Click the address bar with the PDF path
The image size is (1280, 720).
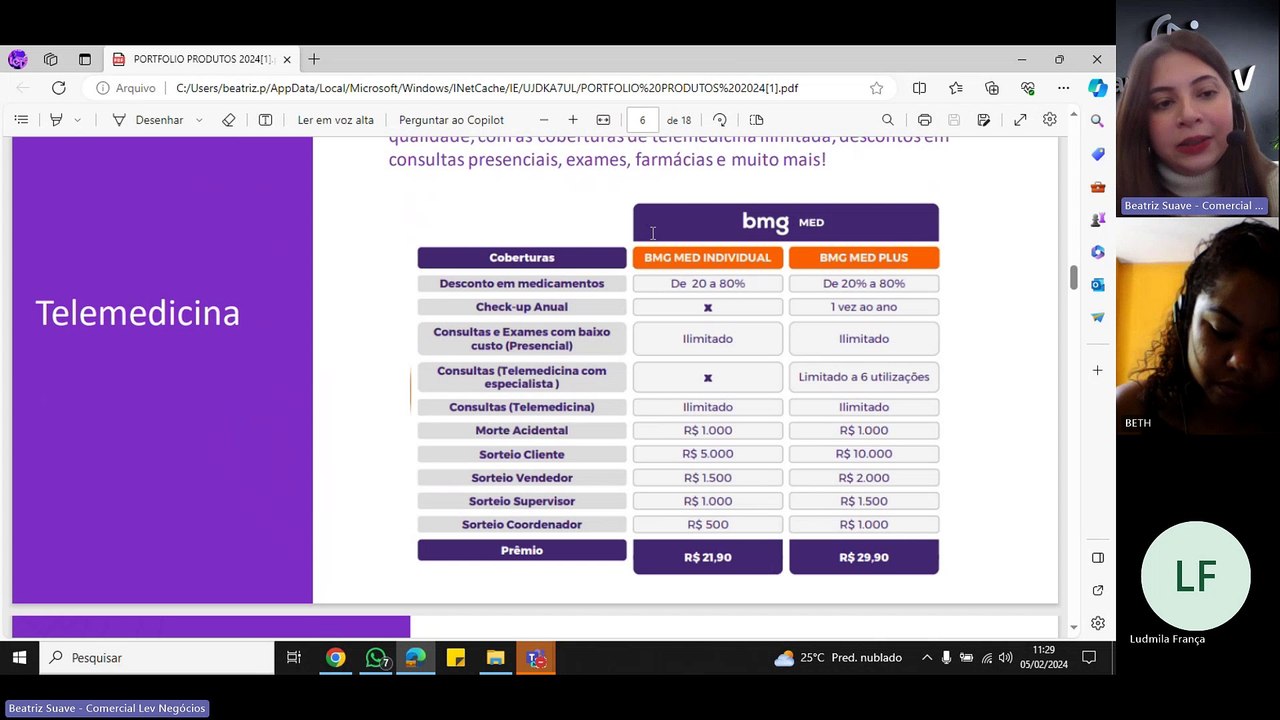[487, 88]
